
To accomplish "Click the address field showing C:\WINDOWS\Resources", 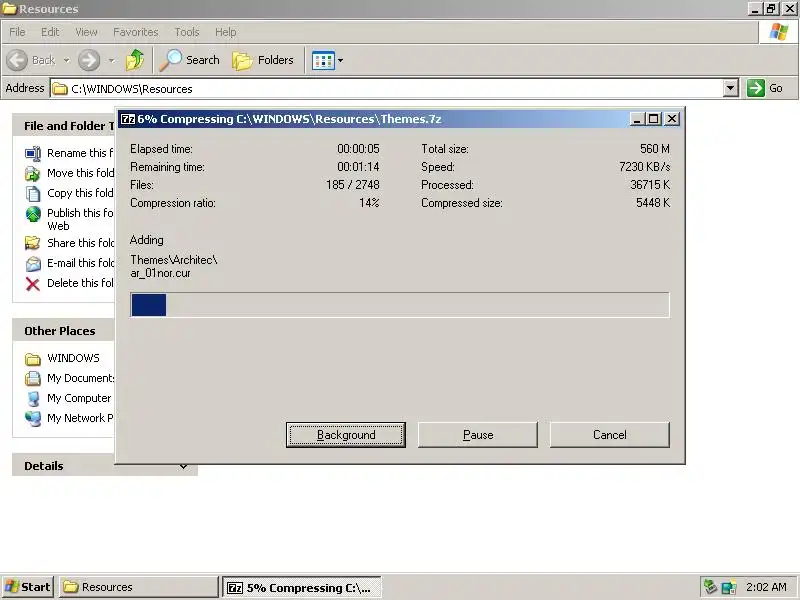I will click(x=387, y=88).
